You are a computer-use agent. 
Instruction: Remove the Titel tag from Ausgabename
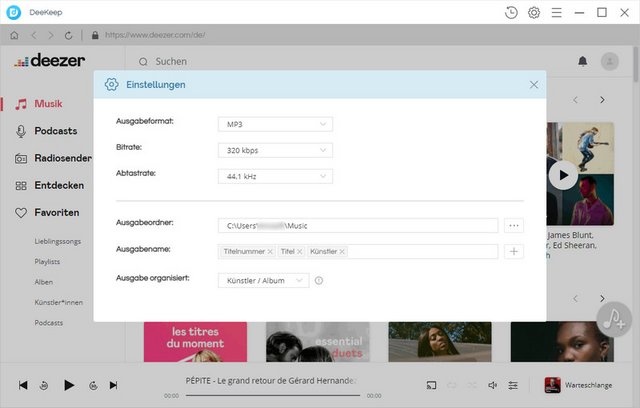(299, 252)
